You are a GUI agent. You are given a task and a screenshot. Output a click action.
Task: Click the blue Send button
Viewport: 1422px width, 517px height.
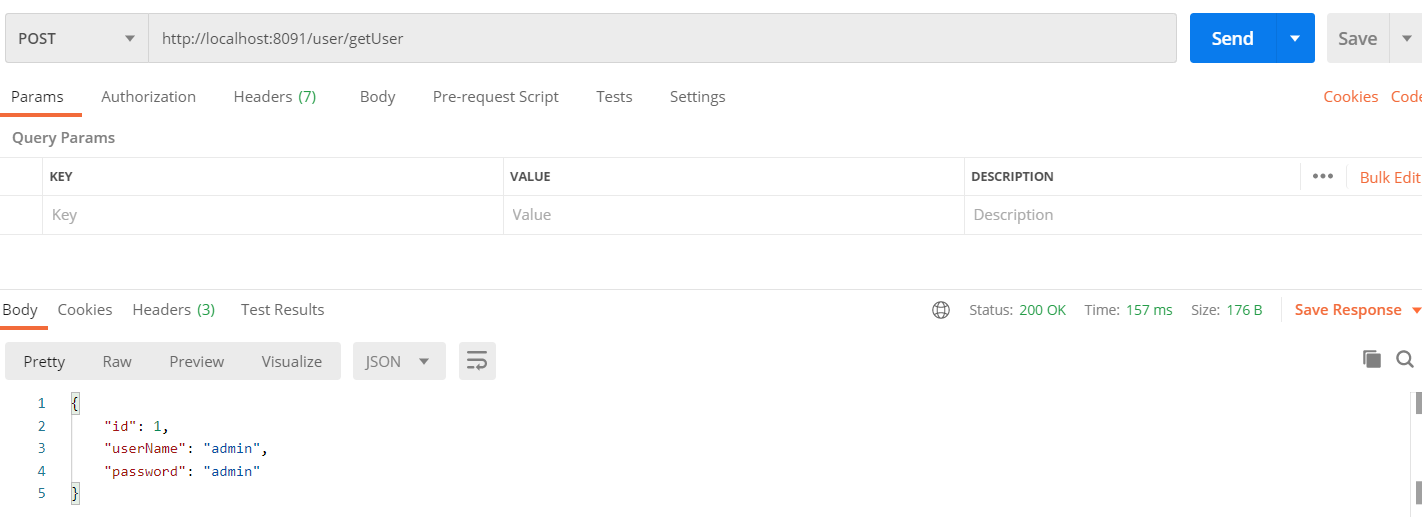[x=1232, y=38]
